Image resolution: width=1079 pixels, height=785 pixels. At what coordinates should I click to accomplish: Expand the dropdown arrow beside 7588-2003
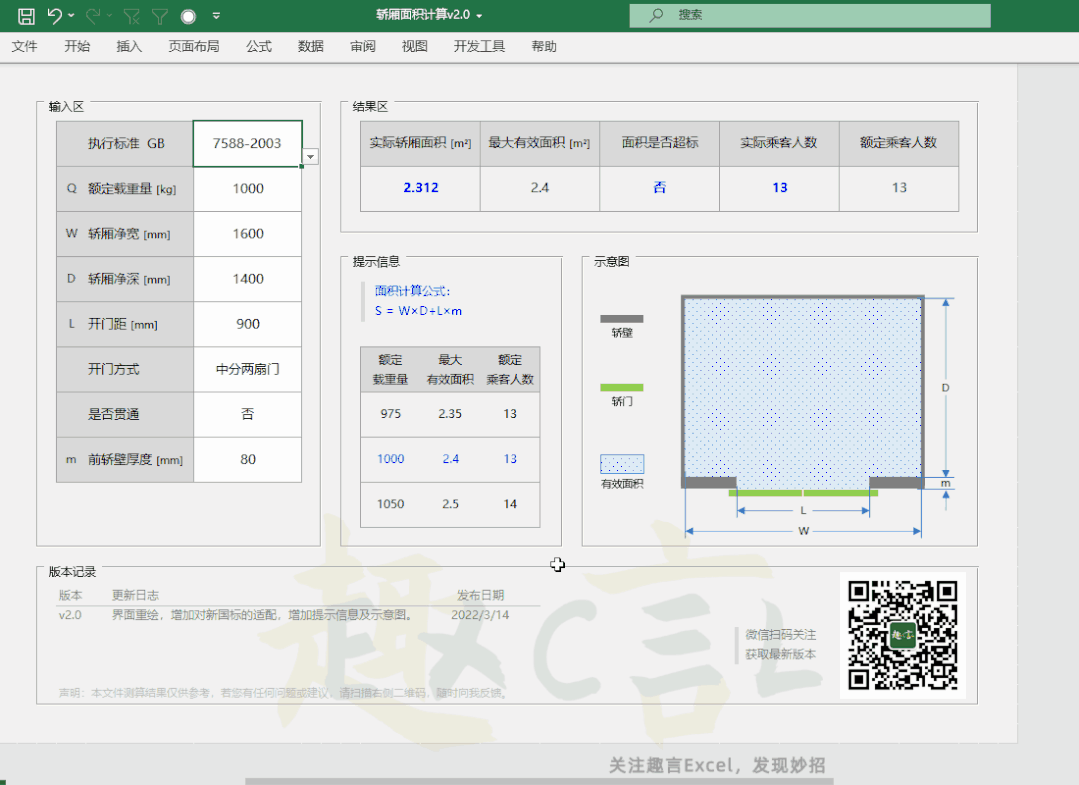311,157
